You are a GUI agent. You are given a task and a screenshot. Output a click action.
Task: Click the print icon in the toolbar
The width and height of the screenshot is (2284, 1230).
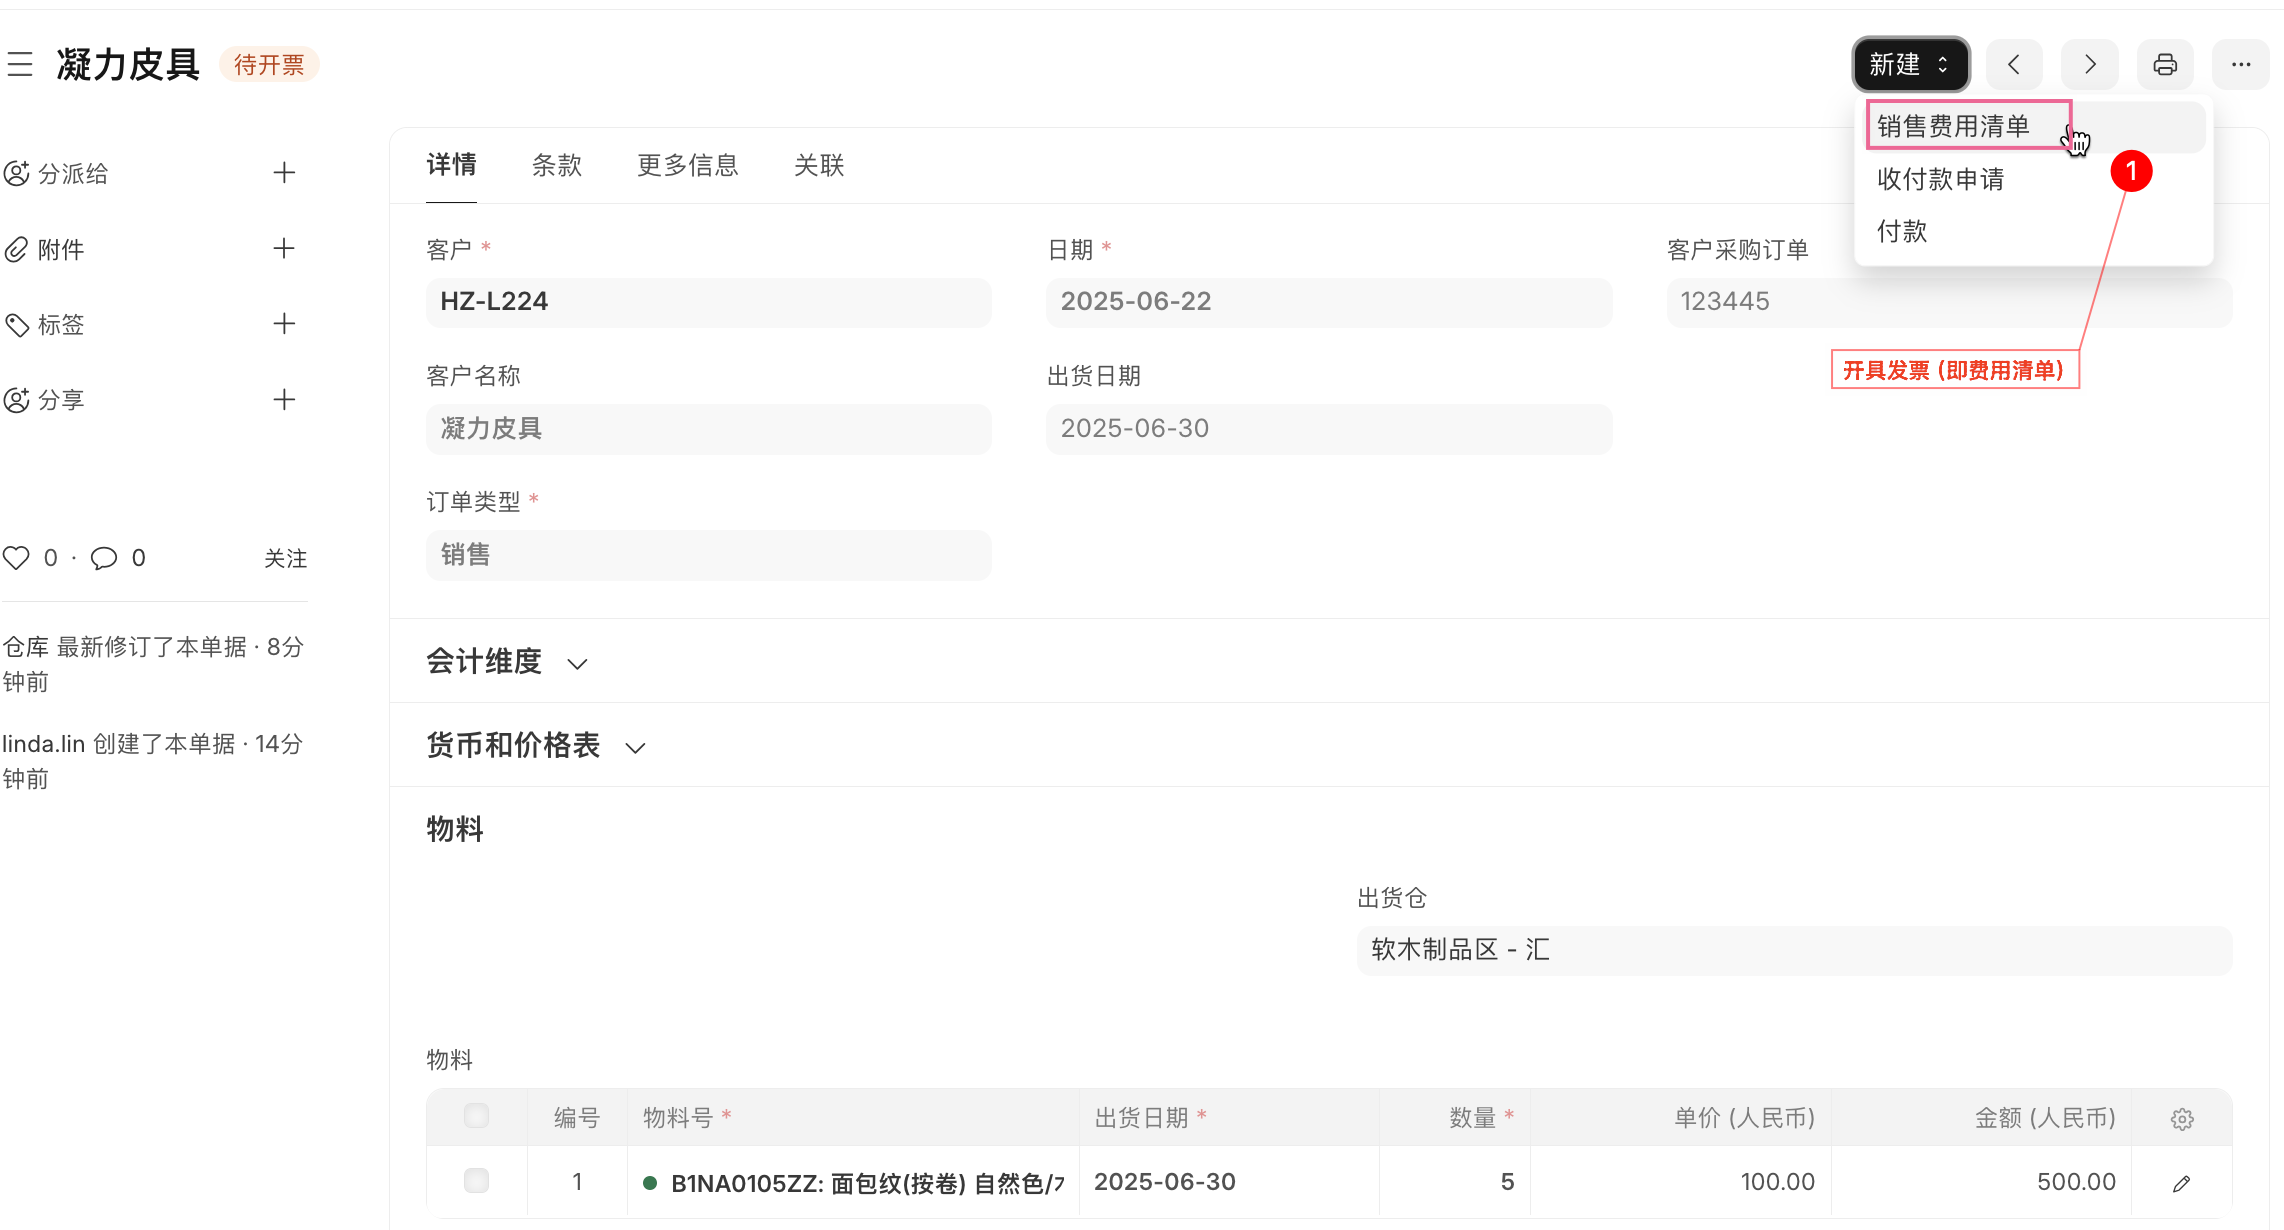coord(2165,64)
